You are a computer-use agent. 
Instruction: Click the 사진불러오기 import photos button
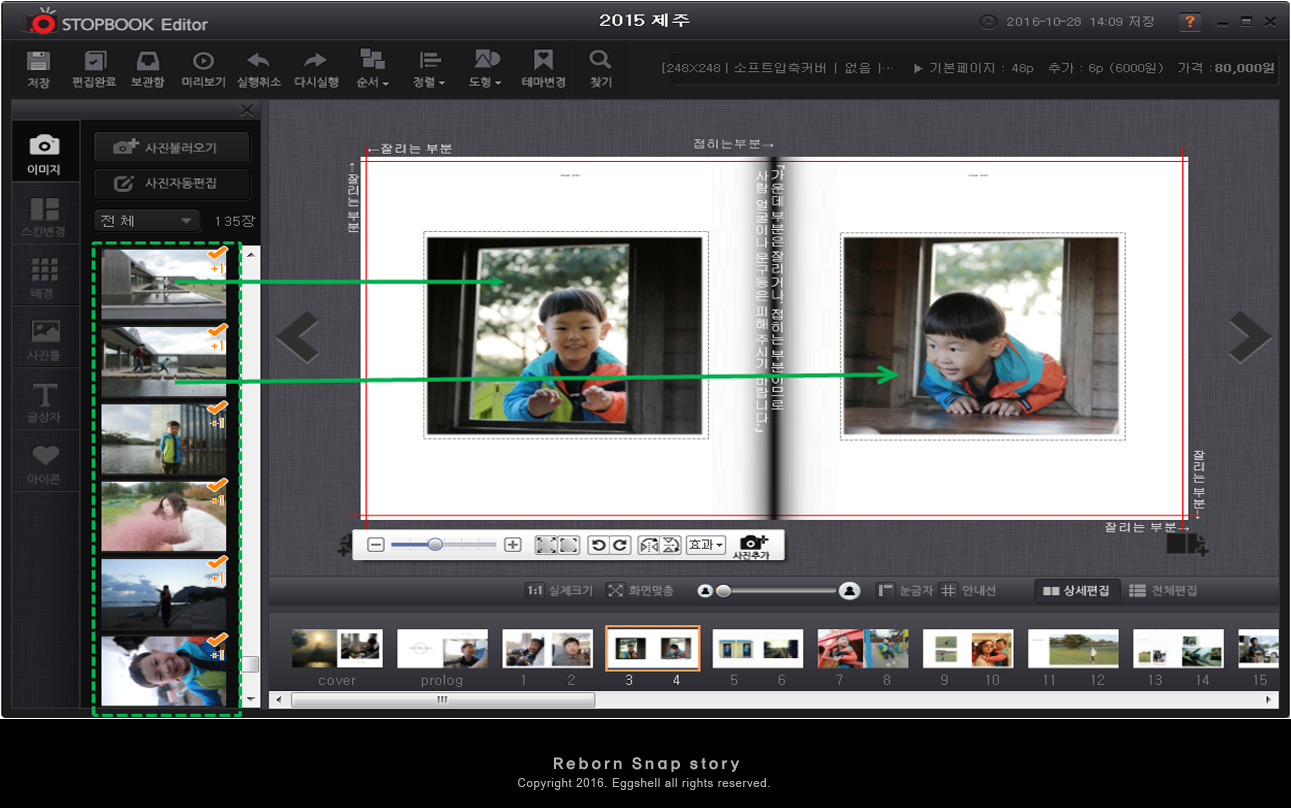[171, 147]
